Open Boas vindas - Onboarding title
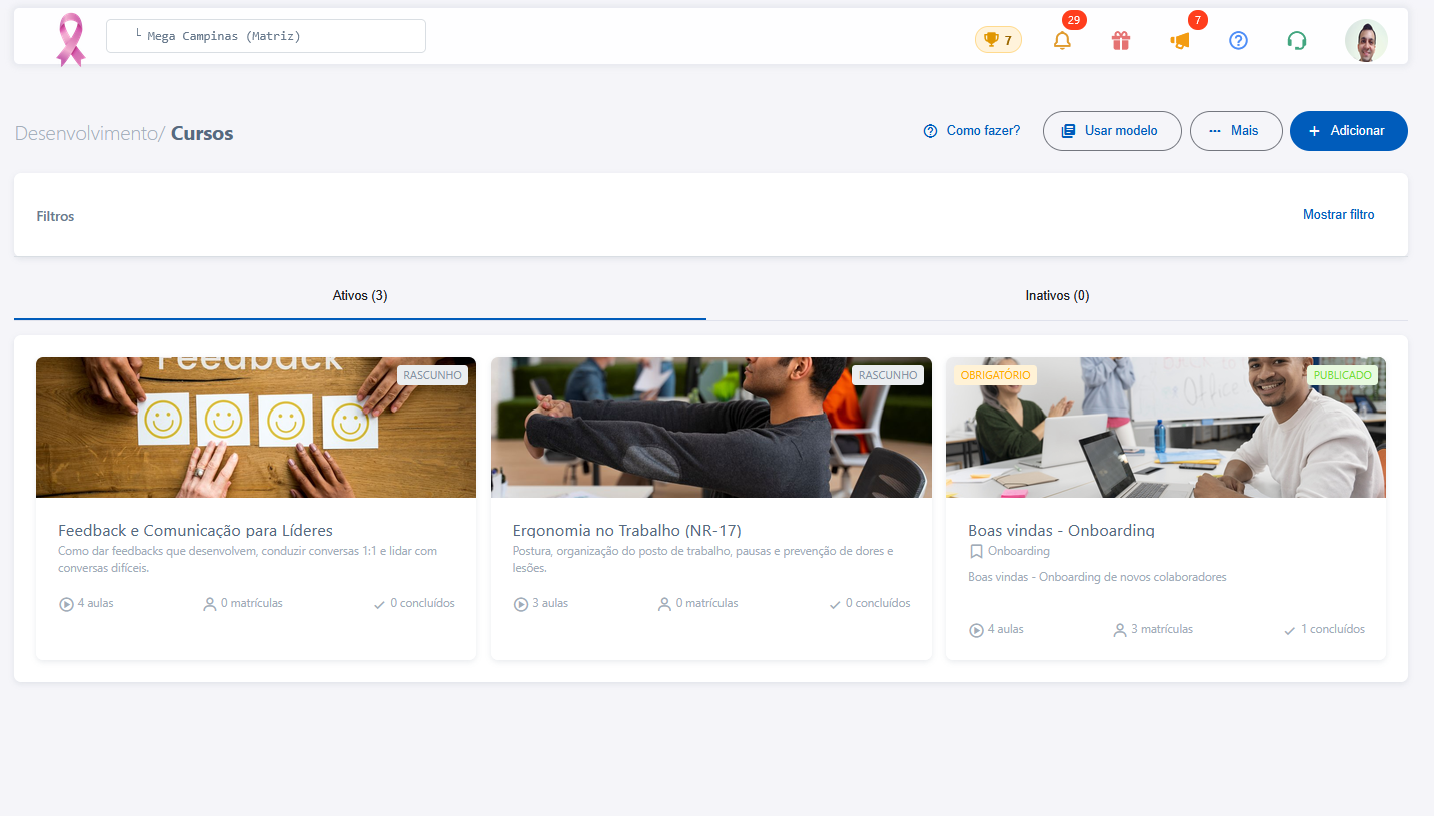This screenshot has width=1434, height=816. pos(1062,530)
